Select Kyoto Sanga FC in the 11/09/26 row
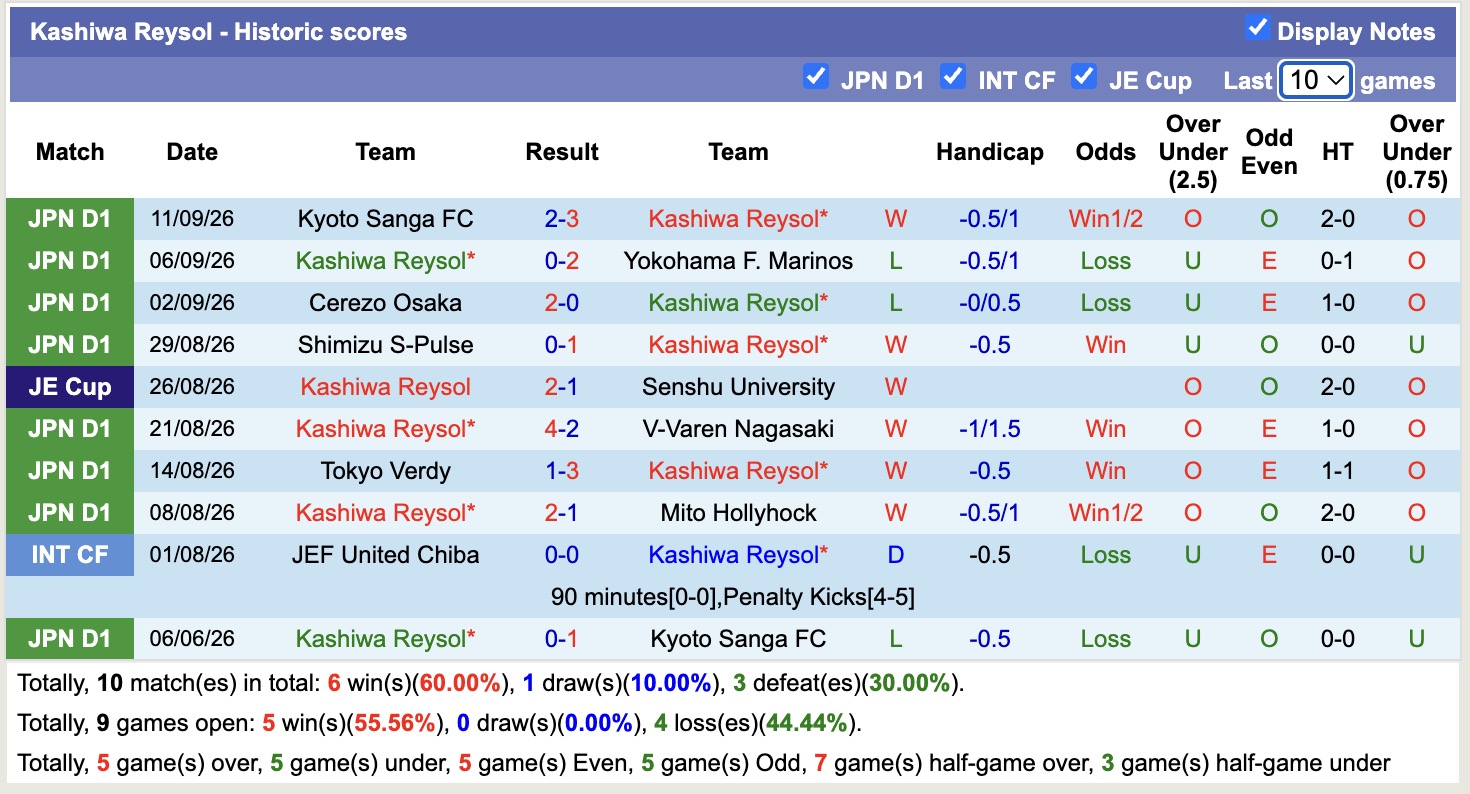This screenshot has width=1470, height=794. [385, 219]
